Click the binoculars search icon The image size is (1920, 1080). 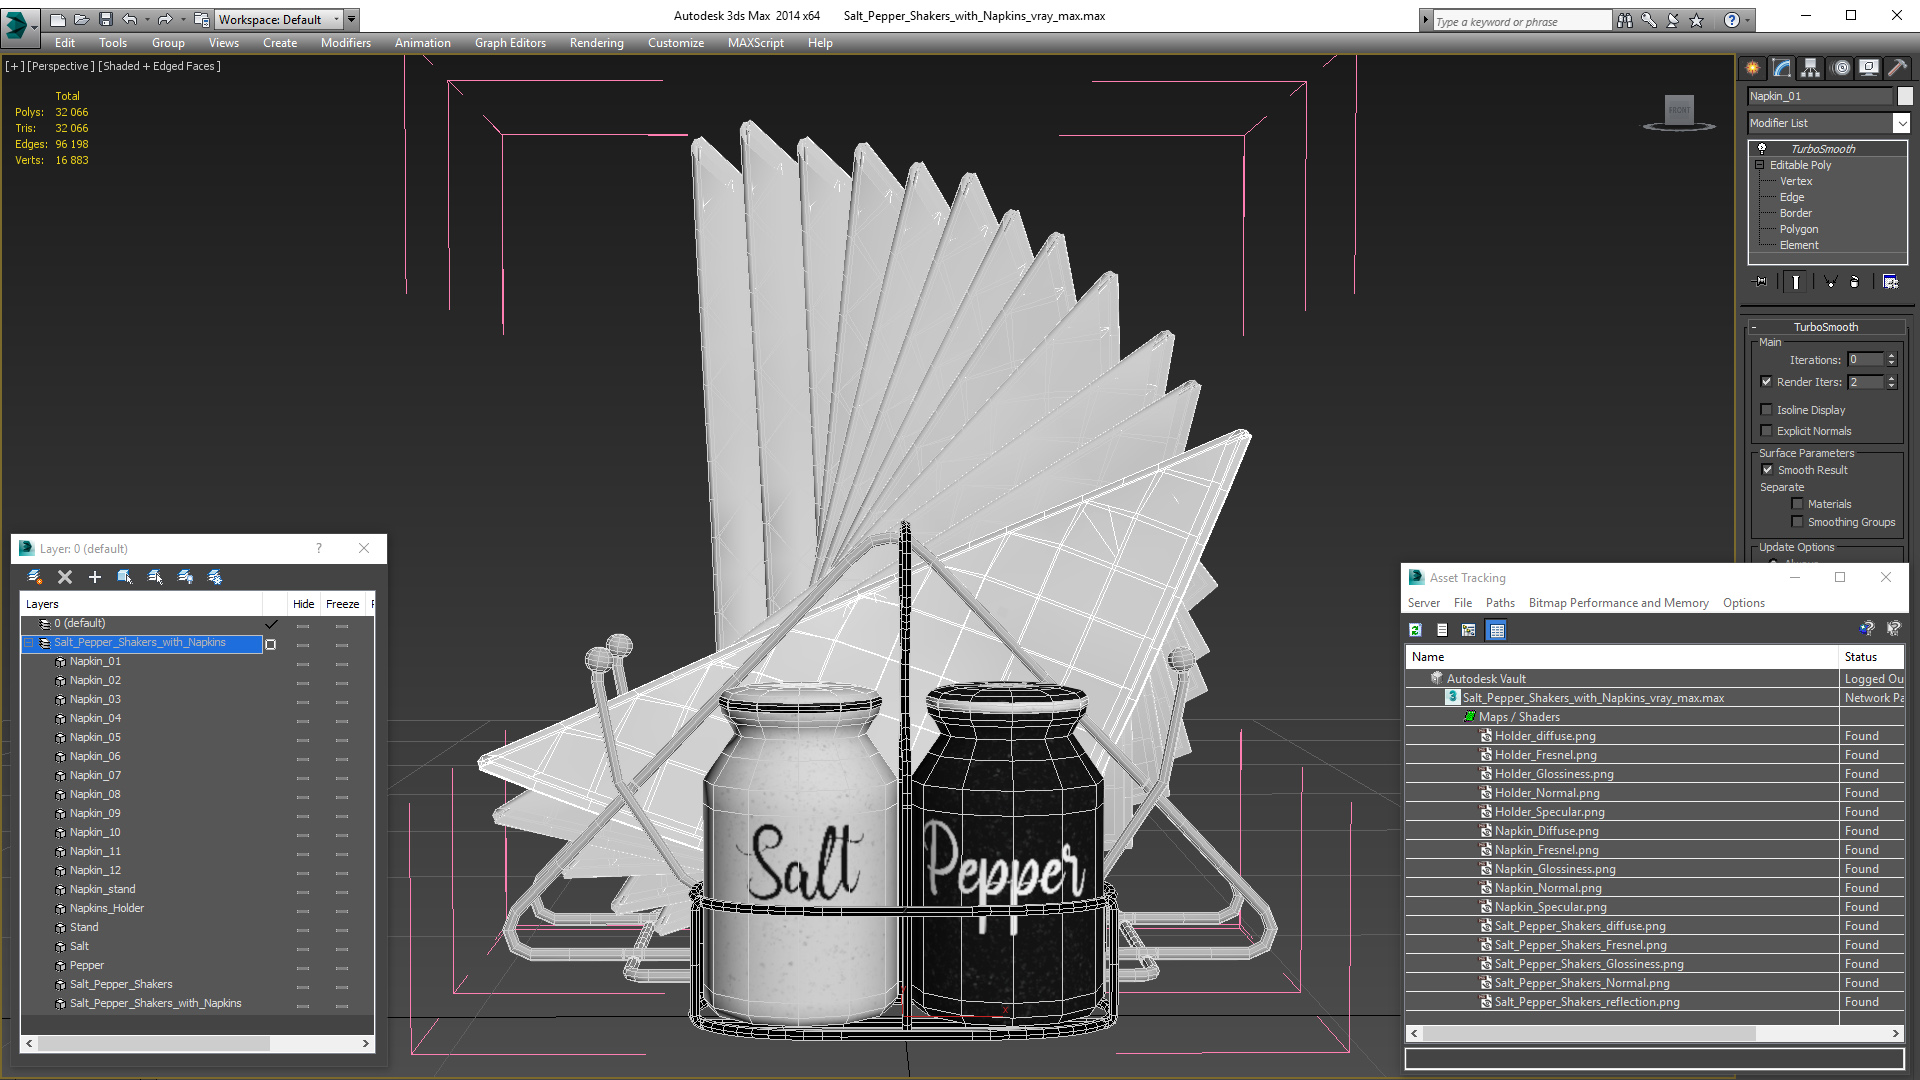coord(1624,20)
